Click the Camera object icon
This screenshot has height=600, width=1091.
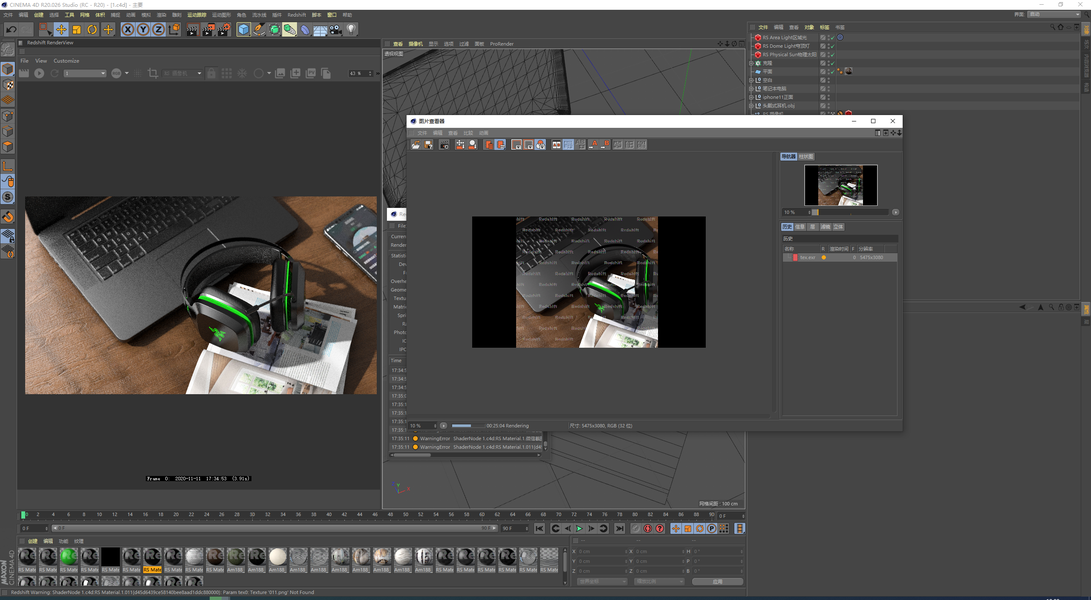click(x=335, y=29)
